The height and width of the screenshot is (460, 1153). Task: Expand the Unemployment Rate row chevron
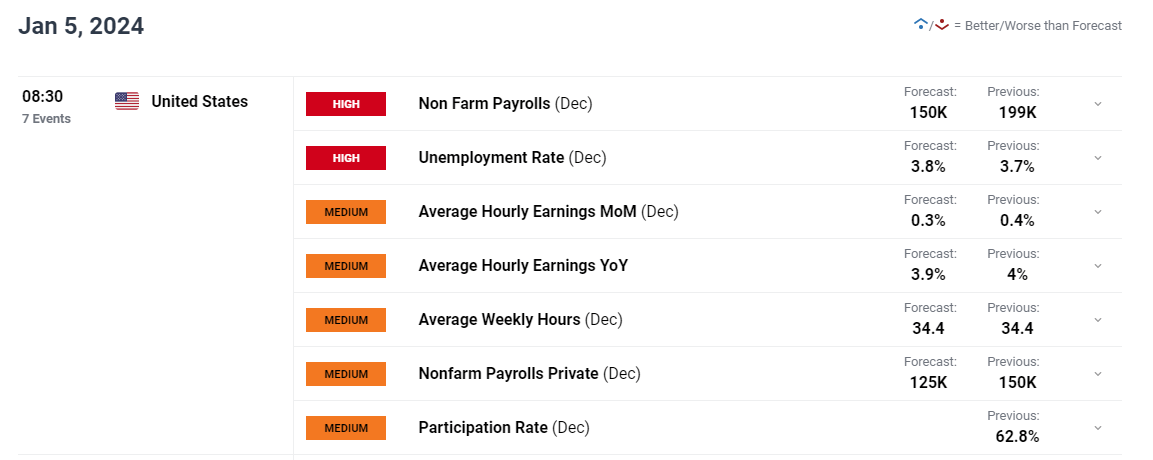coord(1097,158)
